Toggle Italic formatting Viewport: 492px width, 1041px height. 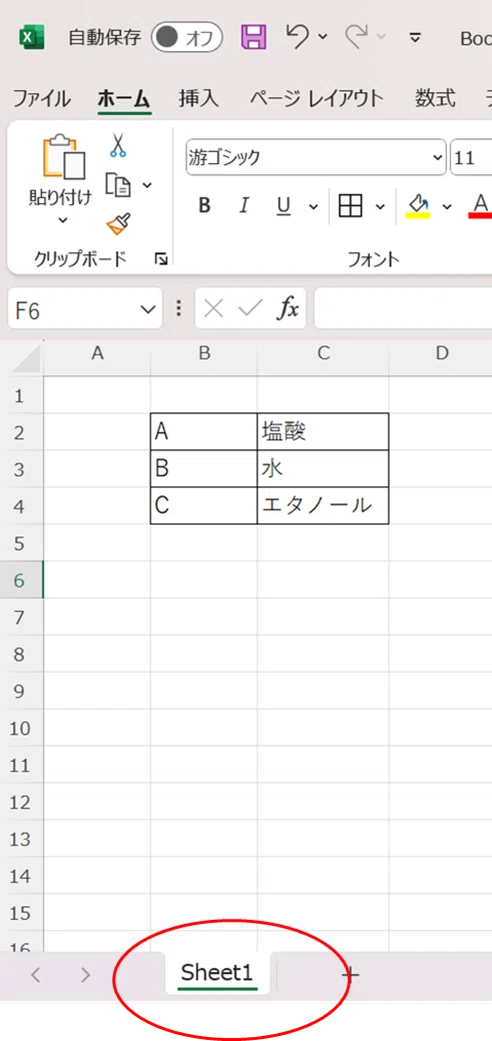(244, 206)
